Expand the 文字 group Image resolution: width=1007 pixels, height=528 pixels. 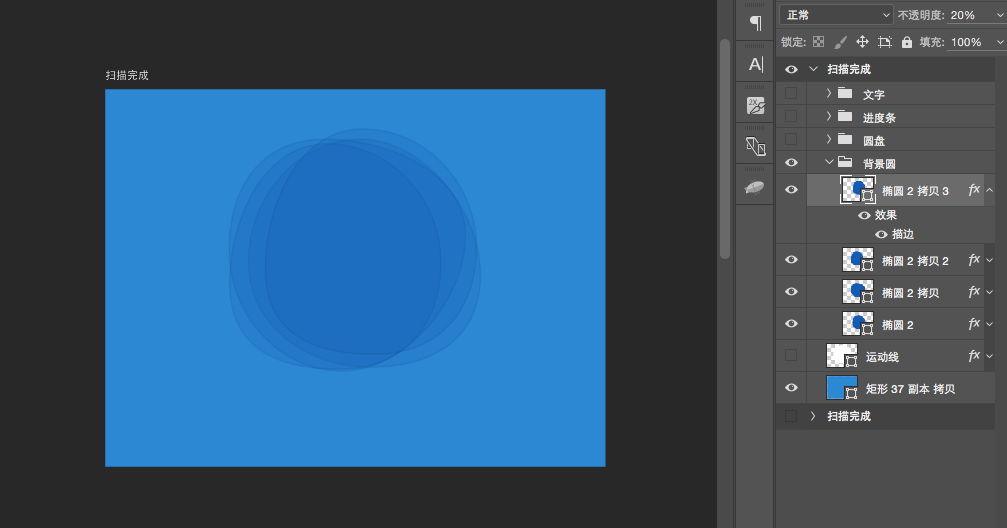pyautogui.click(x=828, y=94)
